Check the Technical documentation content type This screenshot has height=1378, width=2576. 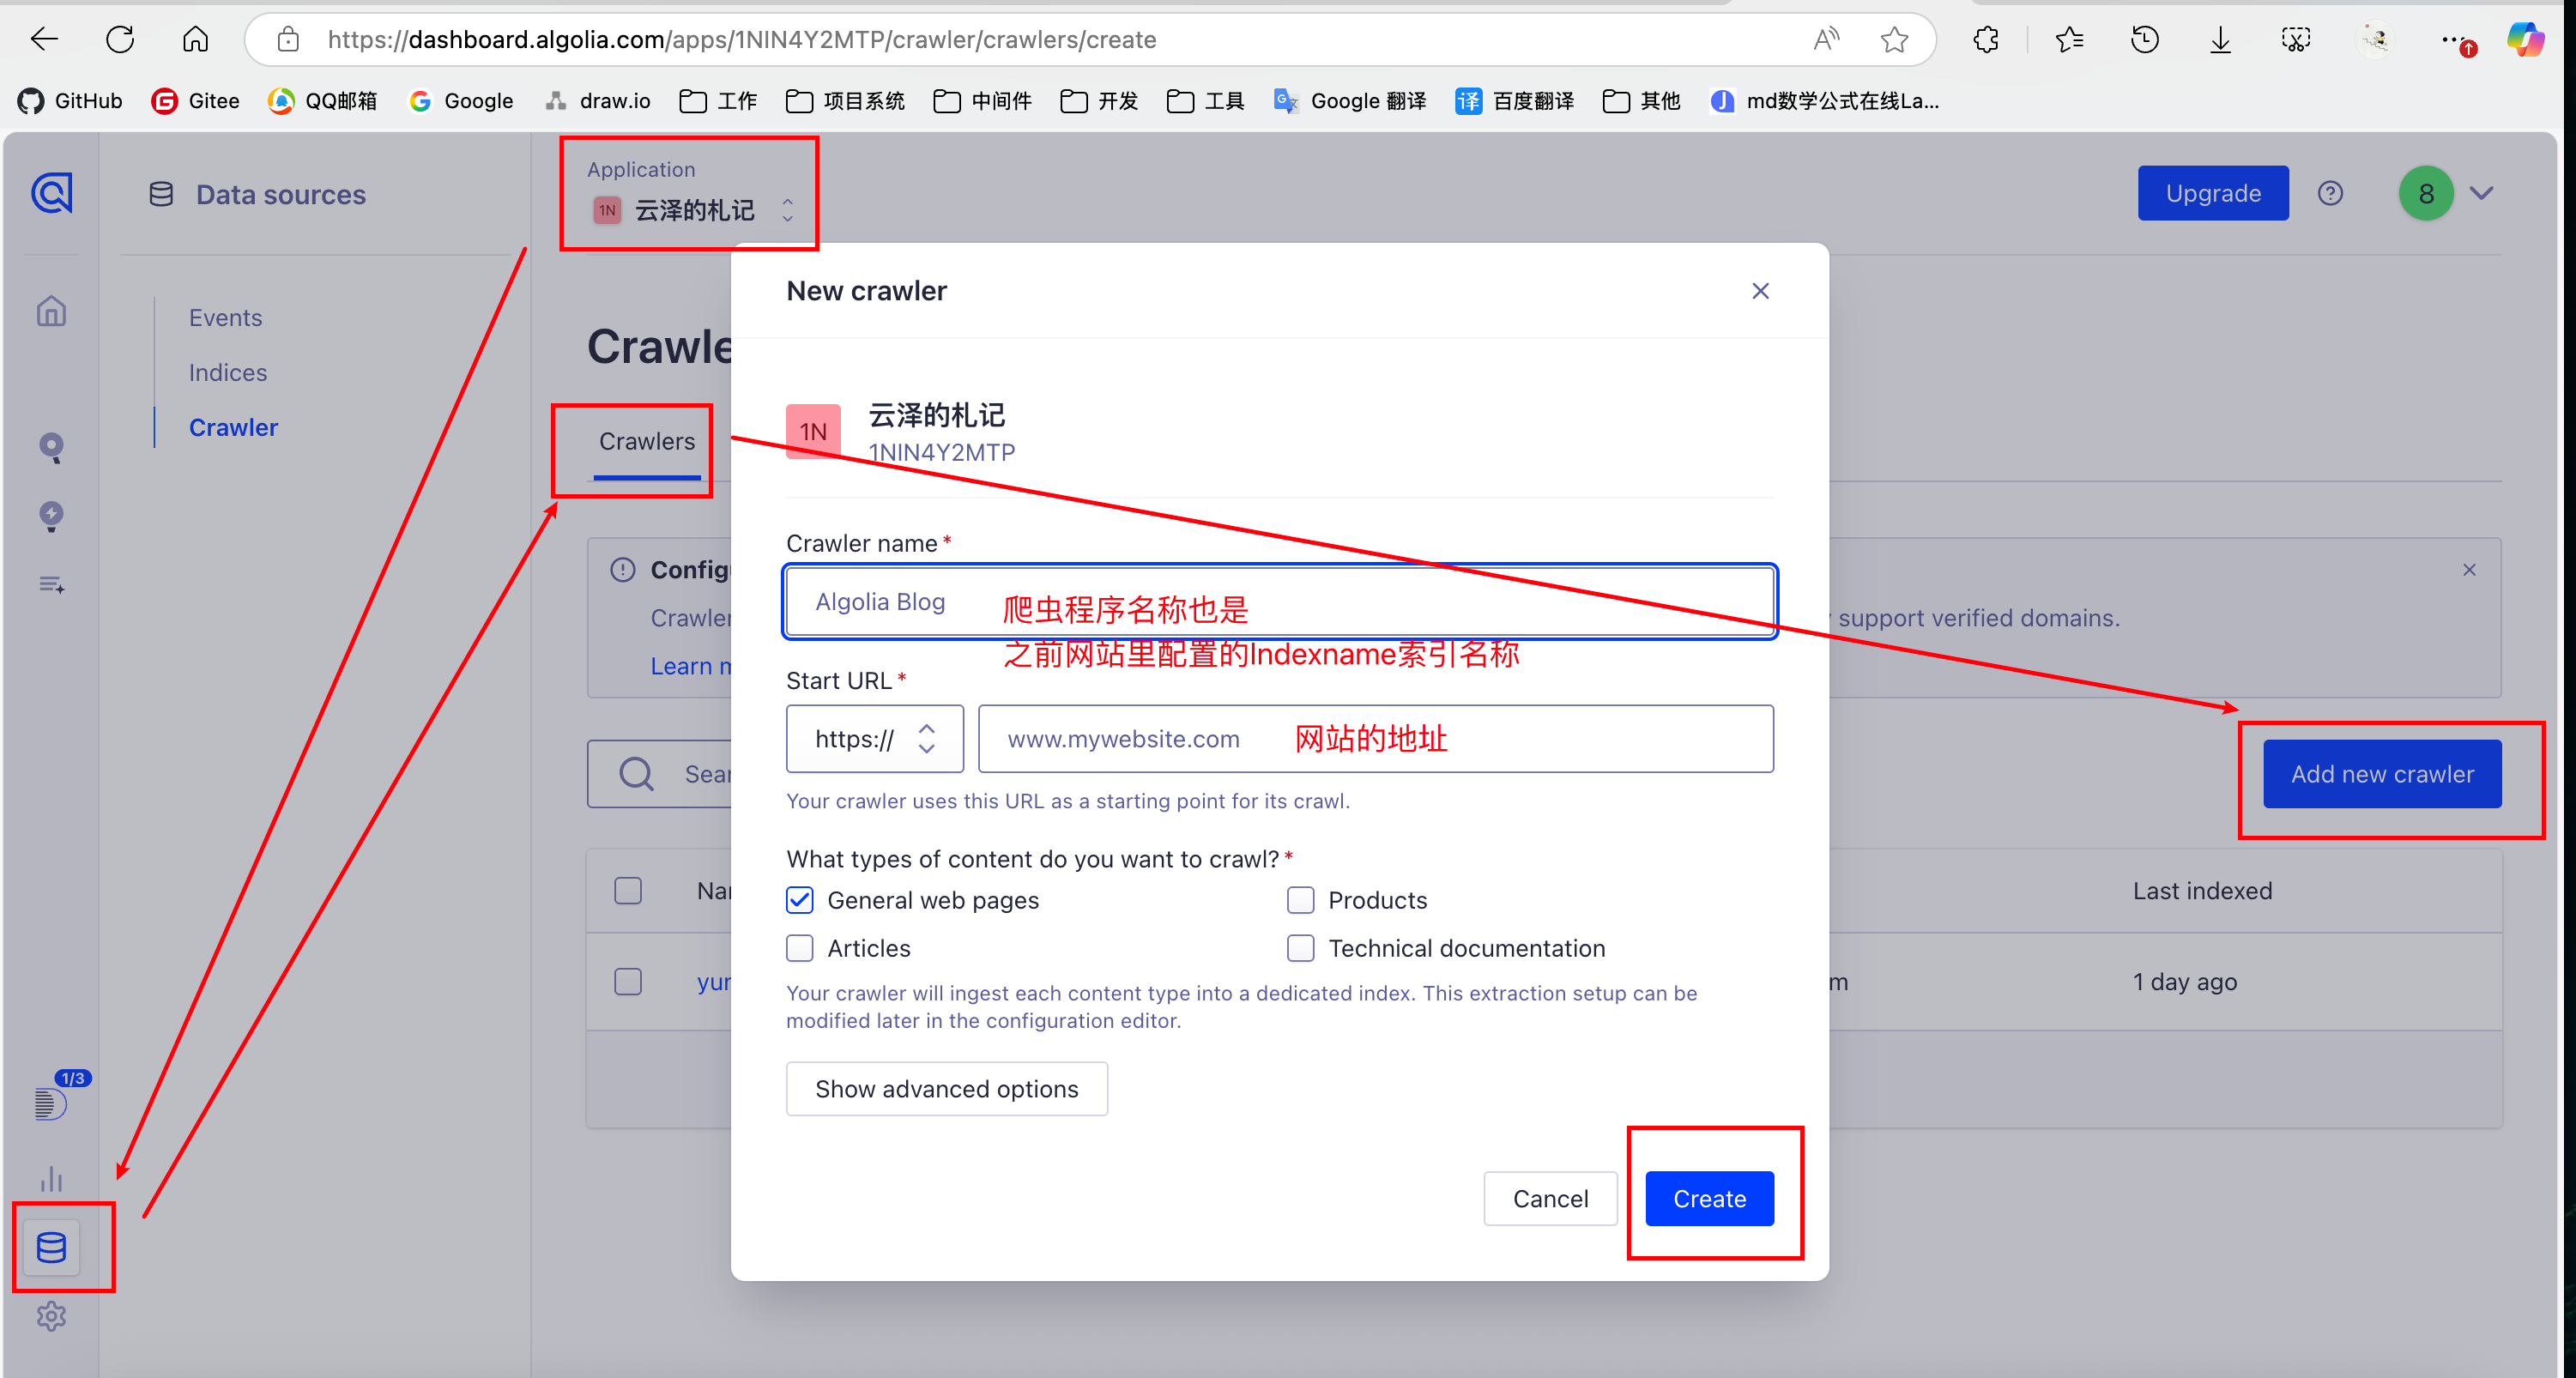coord(1300,948)
